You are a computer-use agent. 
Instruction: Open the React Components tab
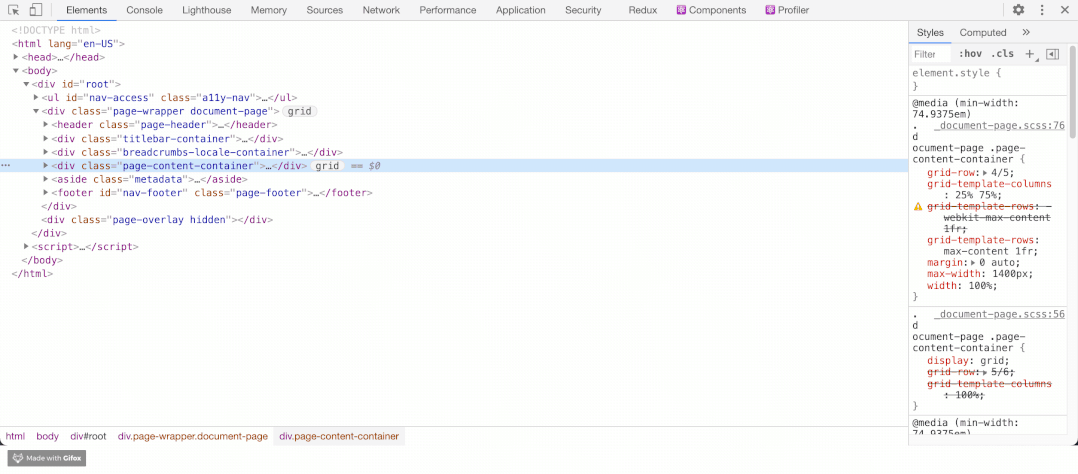[711, 10]
